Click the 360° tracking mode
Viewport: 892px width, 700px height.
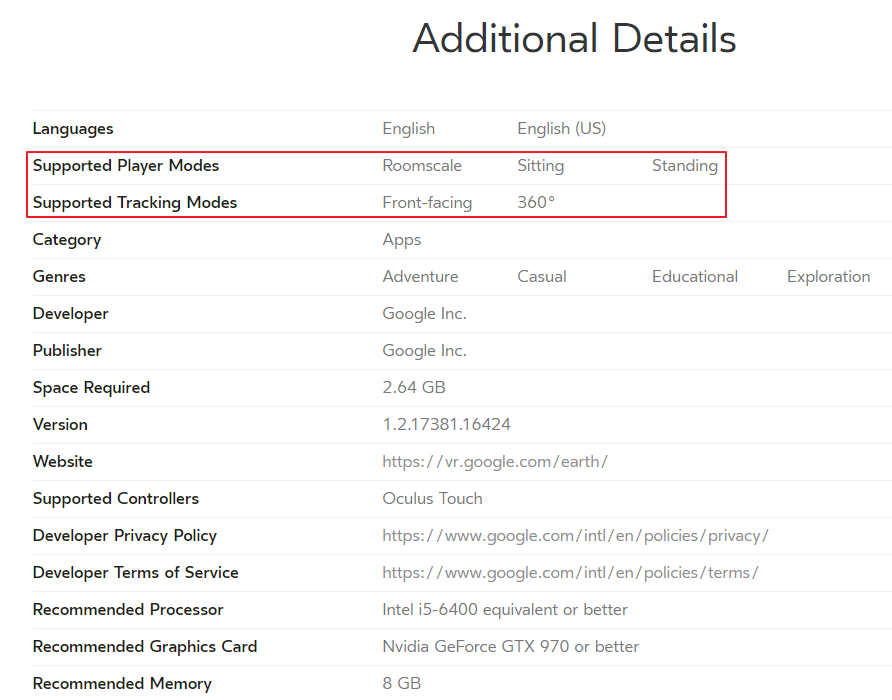pyautogui.click(x=536, y=203)
